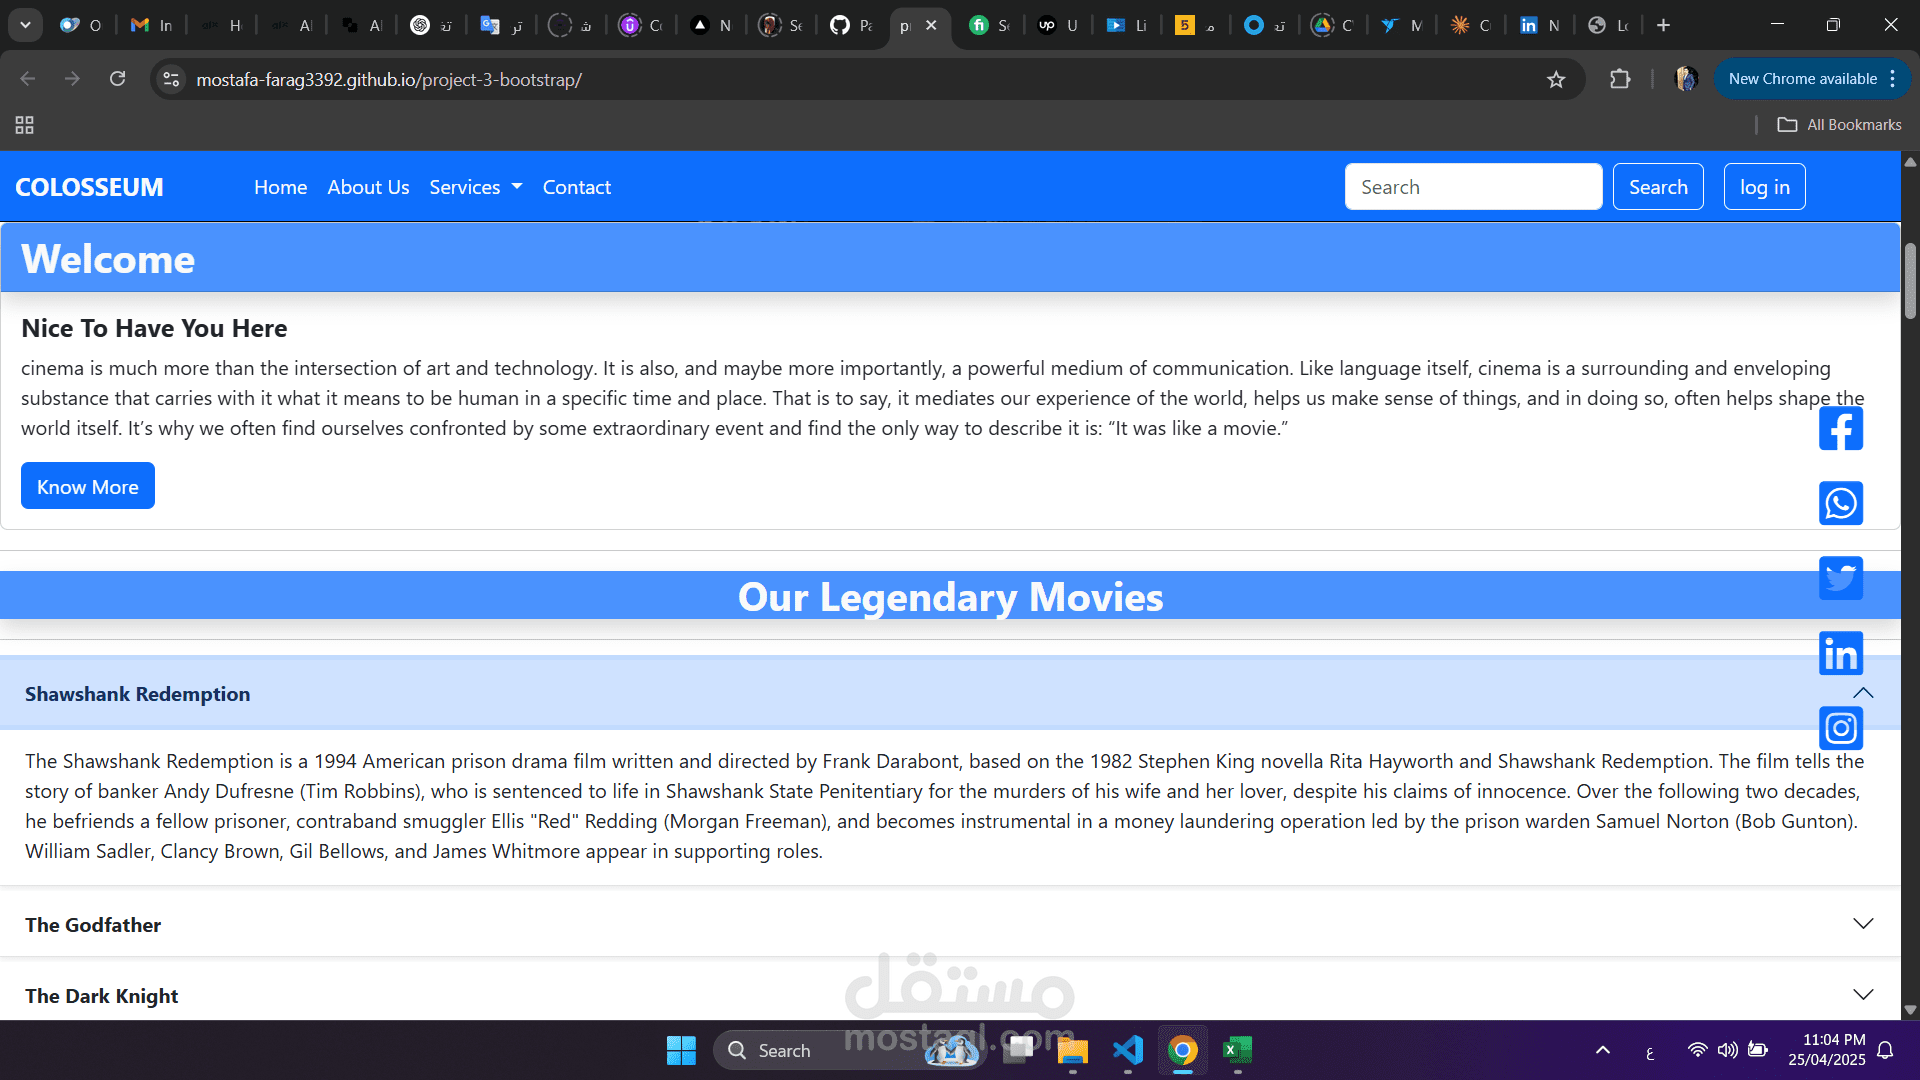Go to About Us nav link
The image size is (1920, 1080).
[368, 187]
